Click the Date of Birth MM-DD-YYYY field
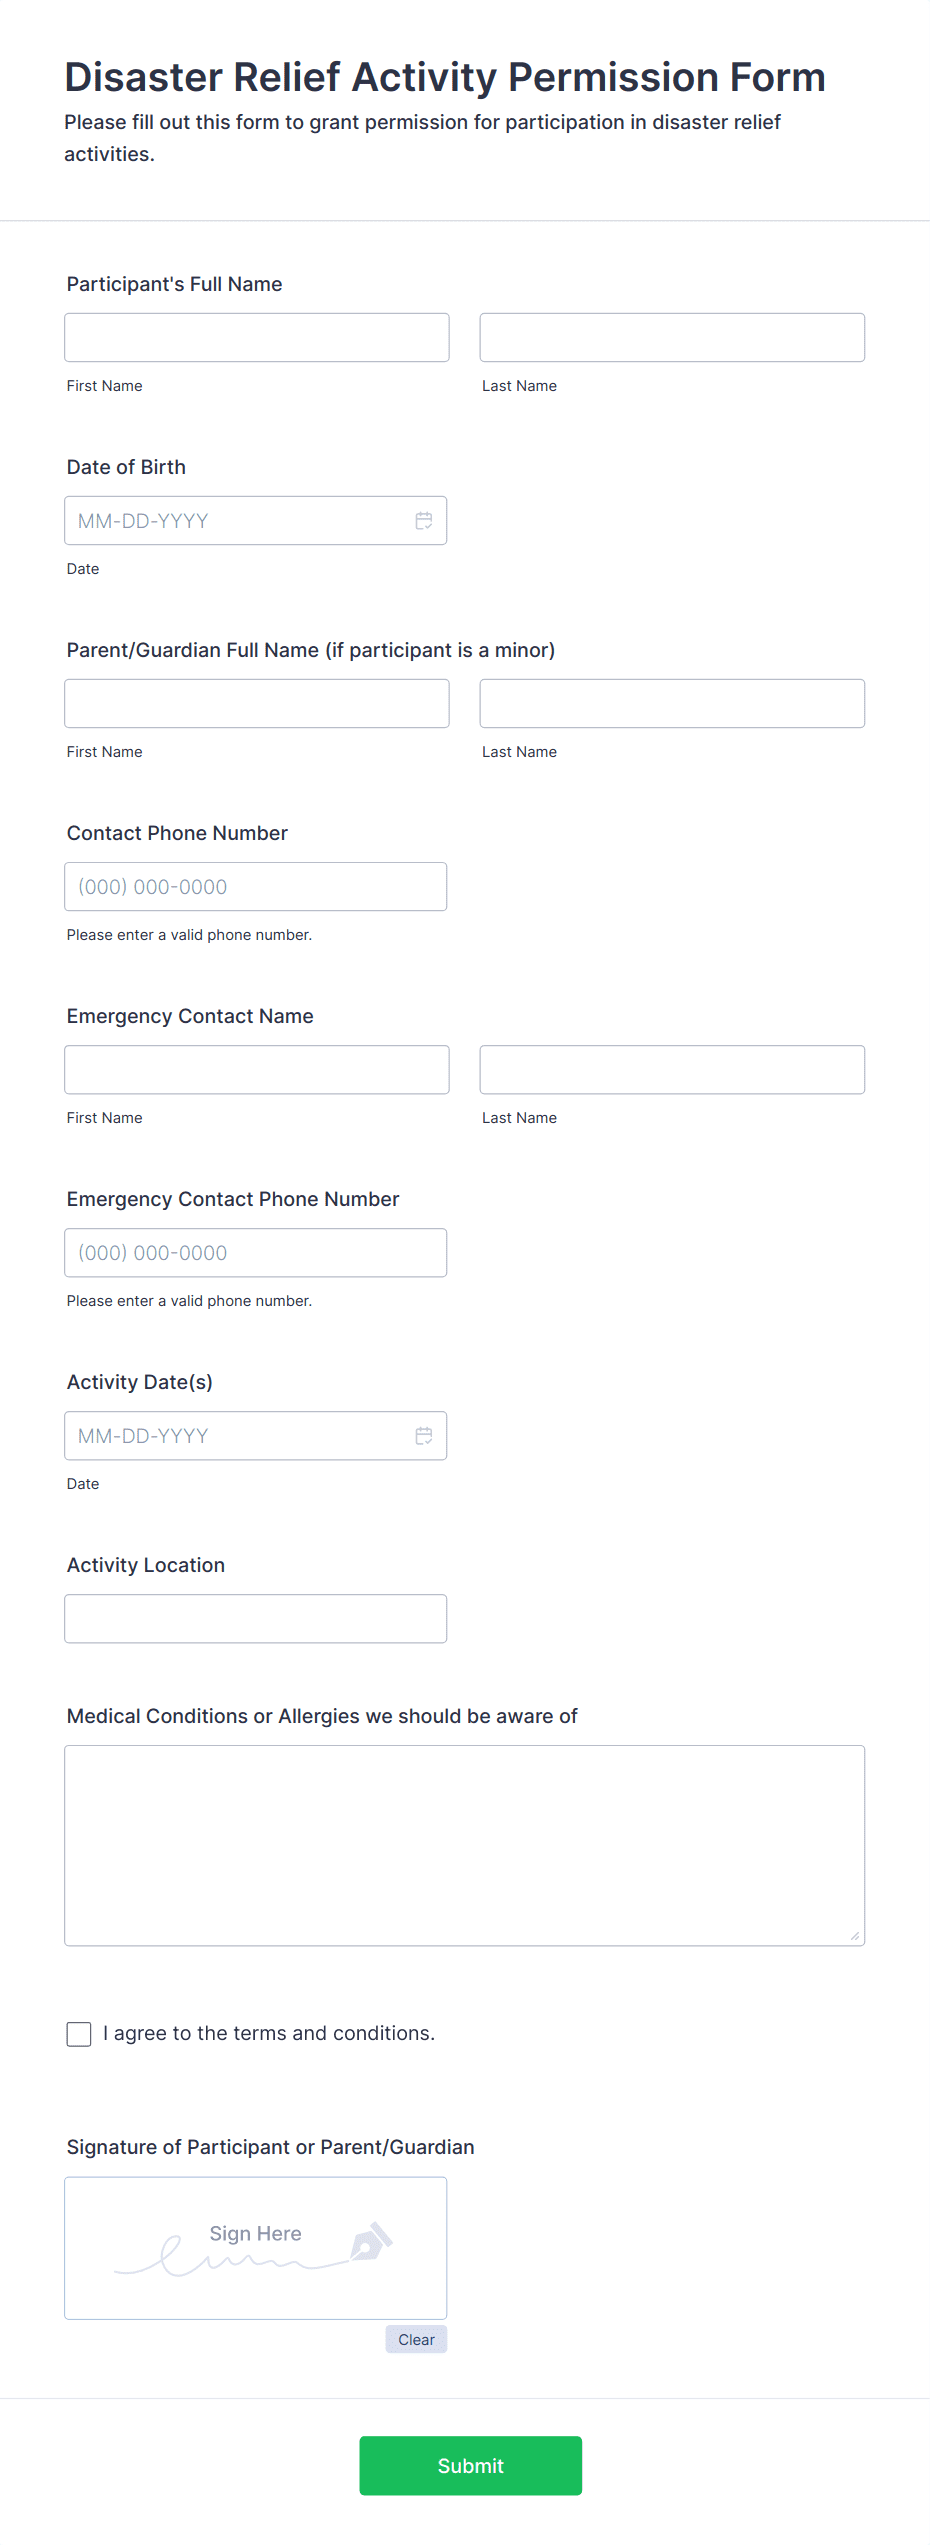 (x=256, y=521)
